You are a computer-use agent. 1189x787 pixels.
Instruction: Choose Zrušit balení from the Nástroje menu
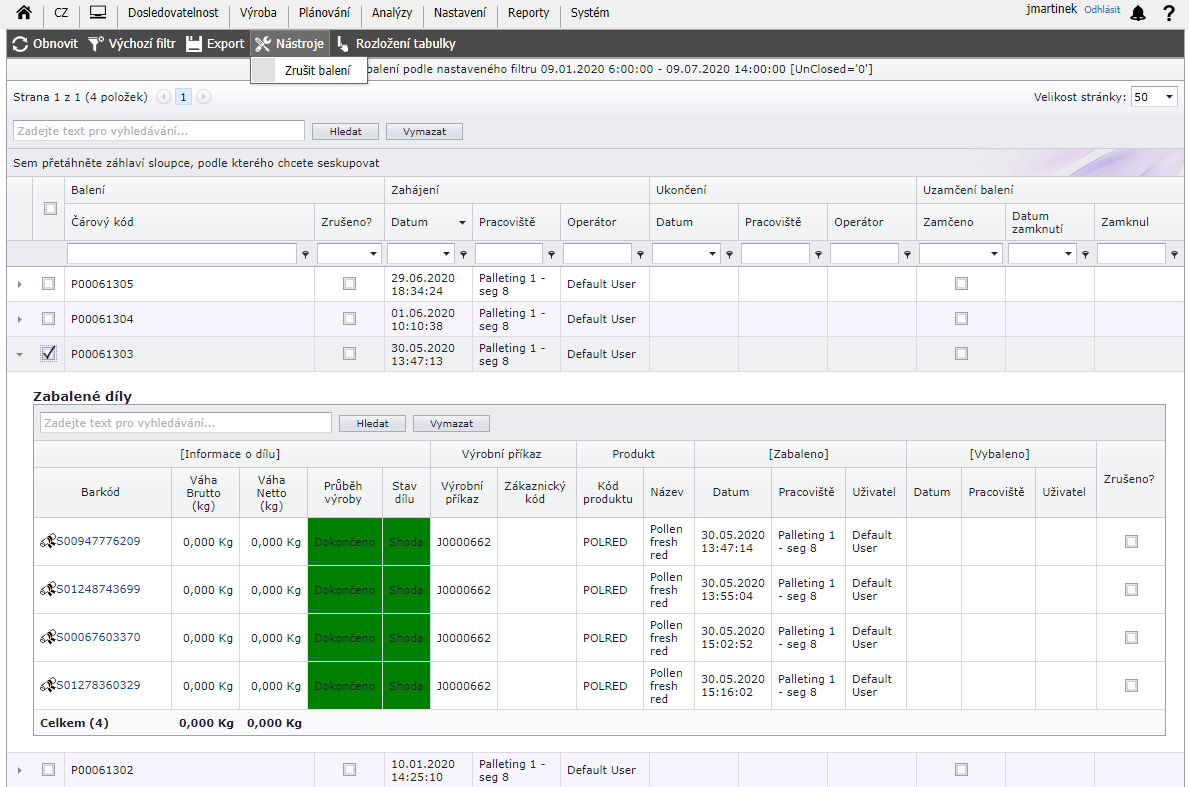tap(317, 71)
